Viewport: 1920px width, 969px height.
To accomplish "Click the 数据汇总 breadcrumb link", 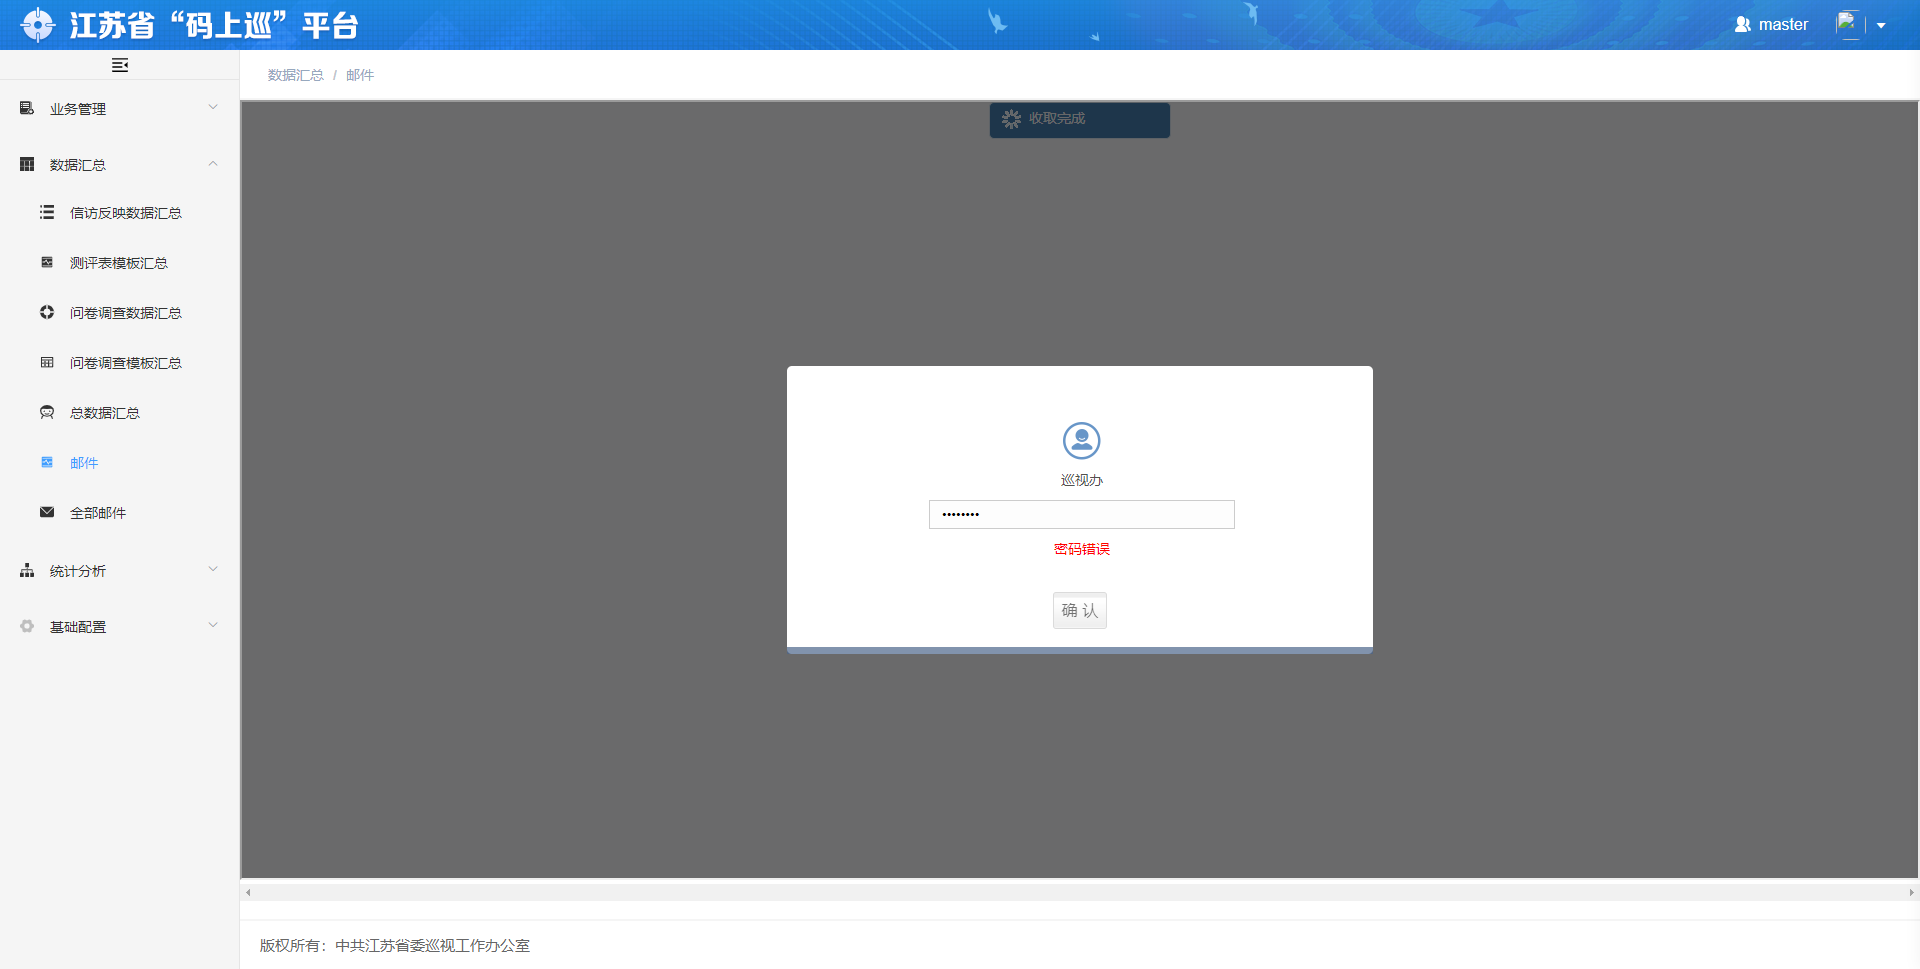I will point(296,75).
